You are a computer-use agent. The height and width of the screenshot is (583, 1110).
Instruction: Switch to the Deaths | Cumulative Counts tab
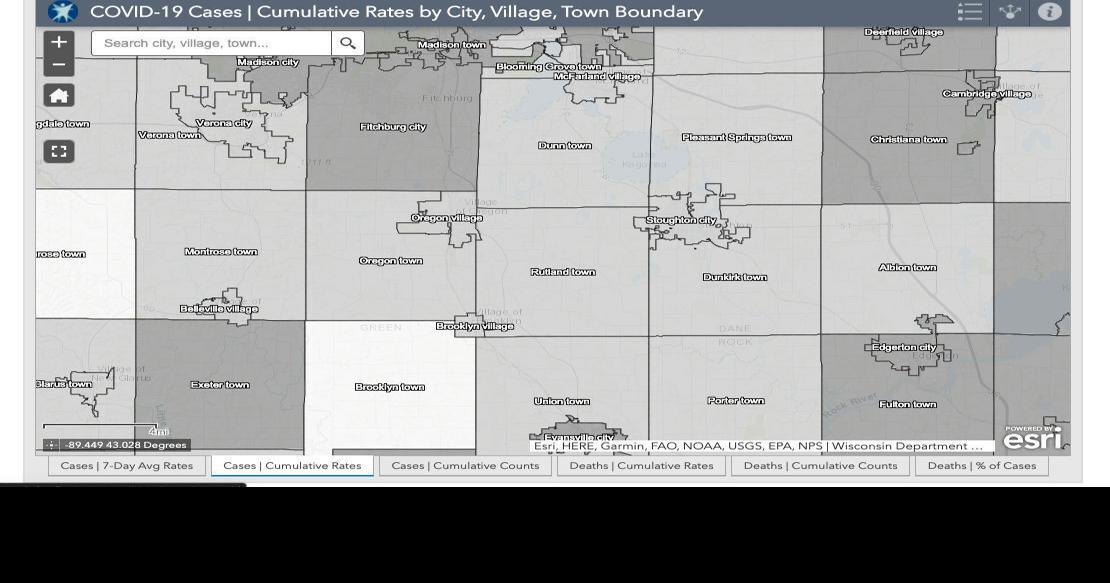coord(819,465)
